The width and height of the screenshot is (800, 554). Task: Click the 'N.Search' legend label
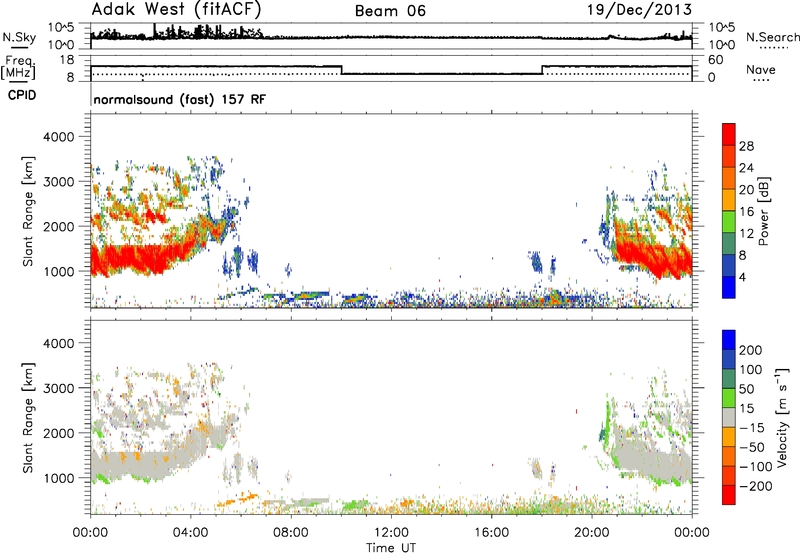point(772,37)
